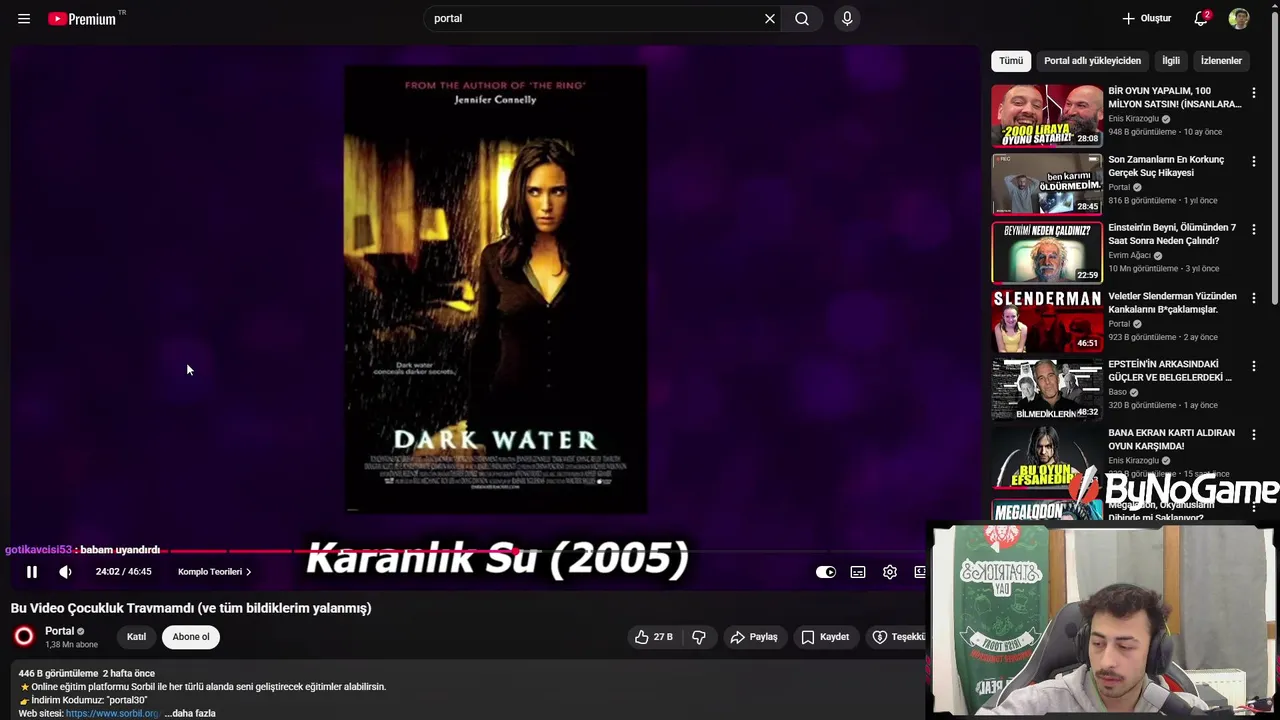Open BİR OYUN YAPALIM video thumbnail
Image resolution: width=1280 pixels, height=720 pixels.
[x=1047, y=116]
